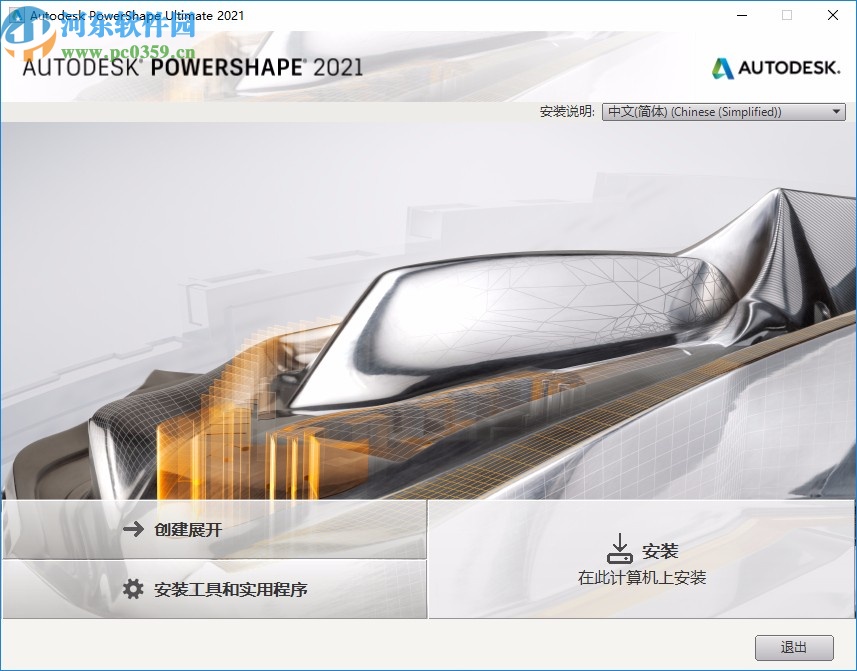The height and width of the screenshot is (671, 857).
Task: Click the 在此计算机上安装 link text
Action: pos(643,575)
